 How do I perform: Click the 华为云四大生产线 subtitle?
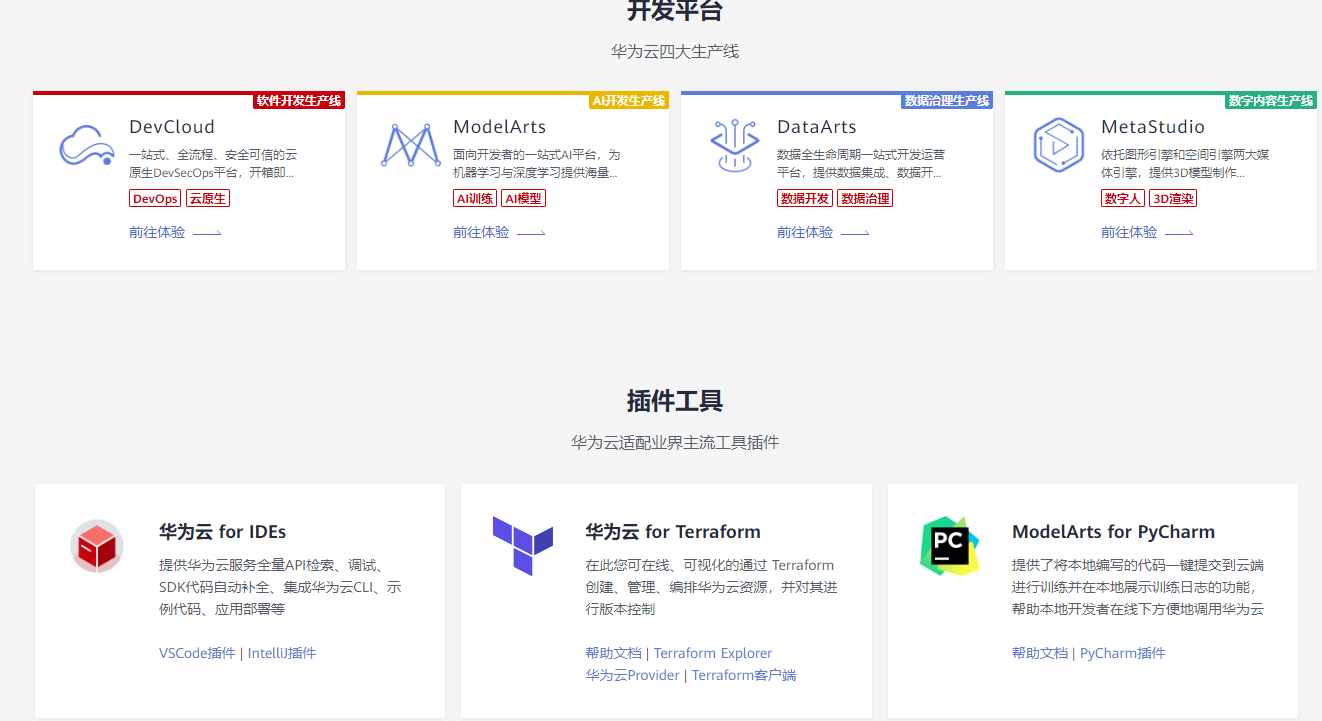675,51
